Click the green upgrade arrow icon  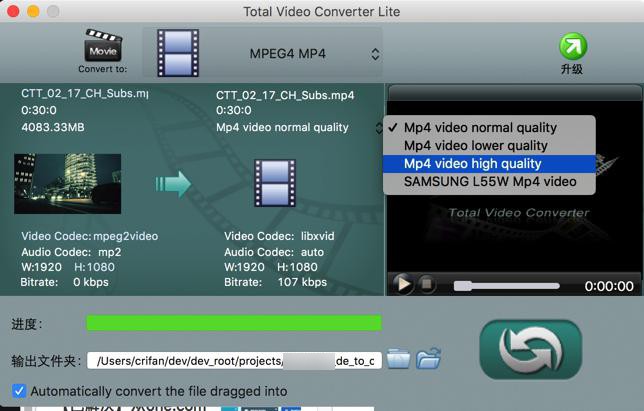point(573,46)
